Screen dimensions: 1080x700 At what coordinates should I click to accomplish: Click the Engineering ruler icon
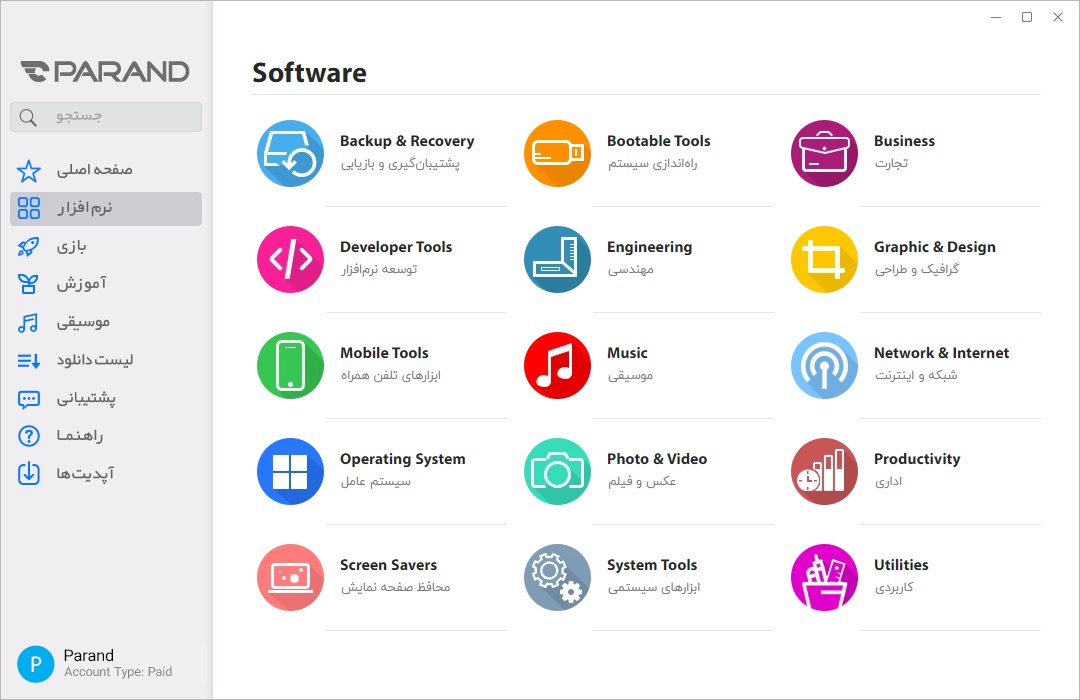point(557,260)
